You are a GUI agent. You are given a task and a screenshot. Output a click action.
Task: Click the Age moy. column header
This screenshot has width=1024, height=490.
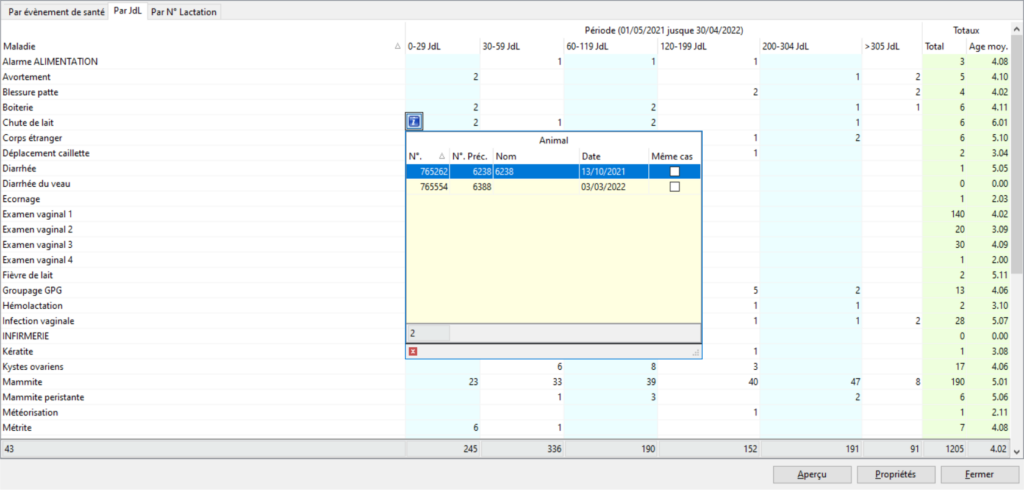(x=988, y=47)
